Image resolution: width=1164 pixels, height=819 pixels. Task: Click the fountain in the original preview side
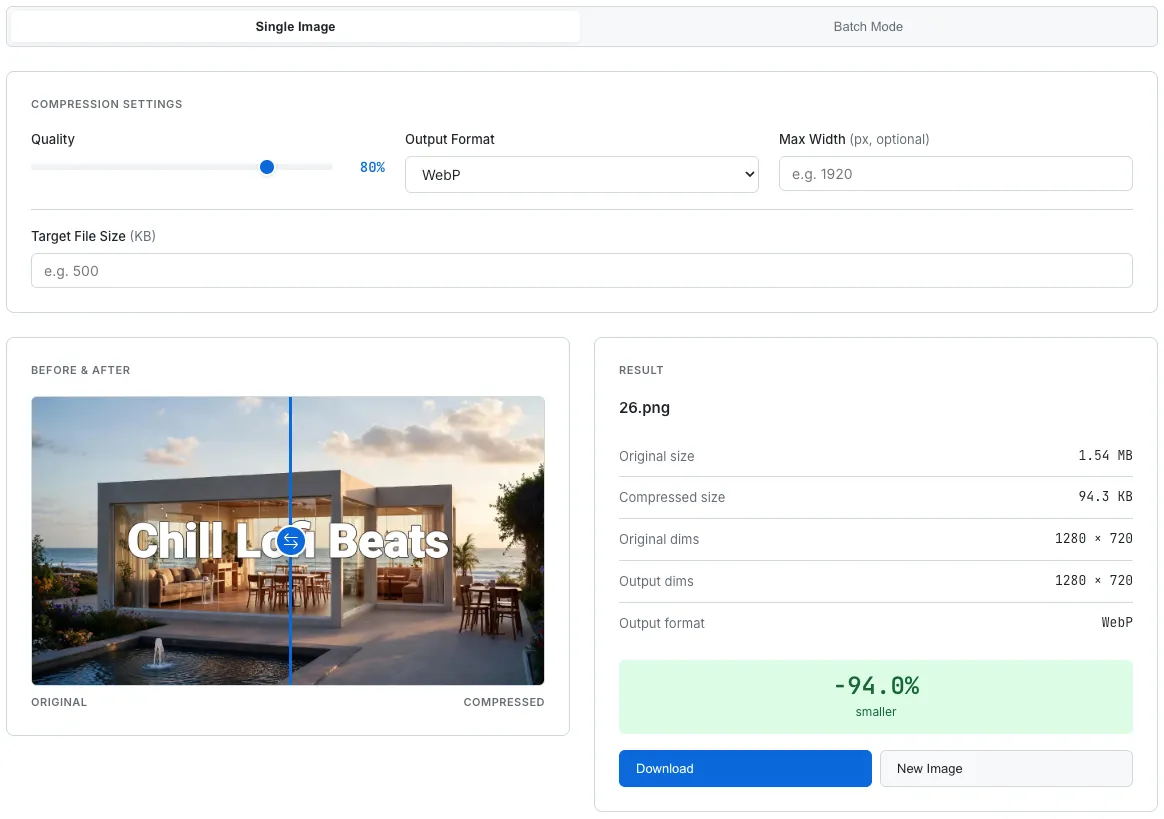(158, 652)
